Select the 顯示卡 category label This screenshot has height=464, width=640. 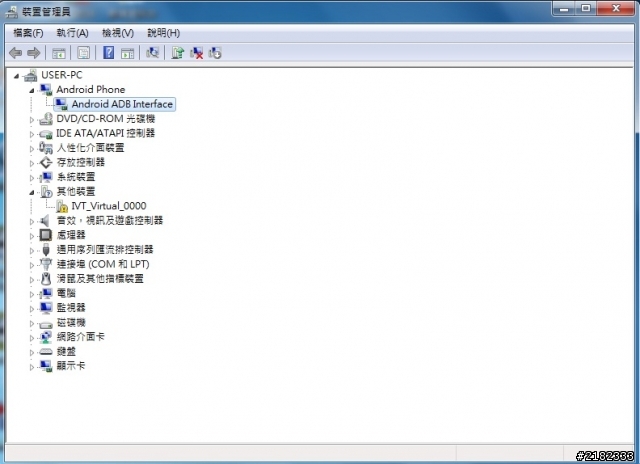(71, 366)
